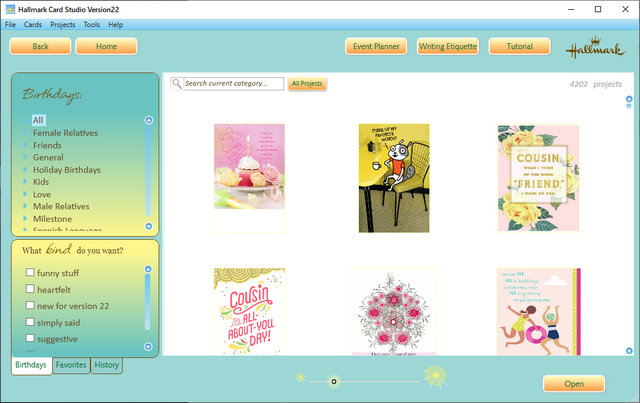Click the search magnifier icon
This screenshot has width=640, height=403.
point(176,84)
